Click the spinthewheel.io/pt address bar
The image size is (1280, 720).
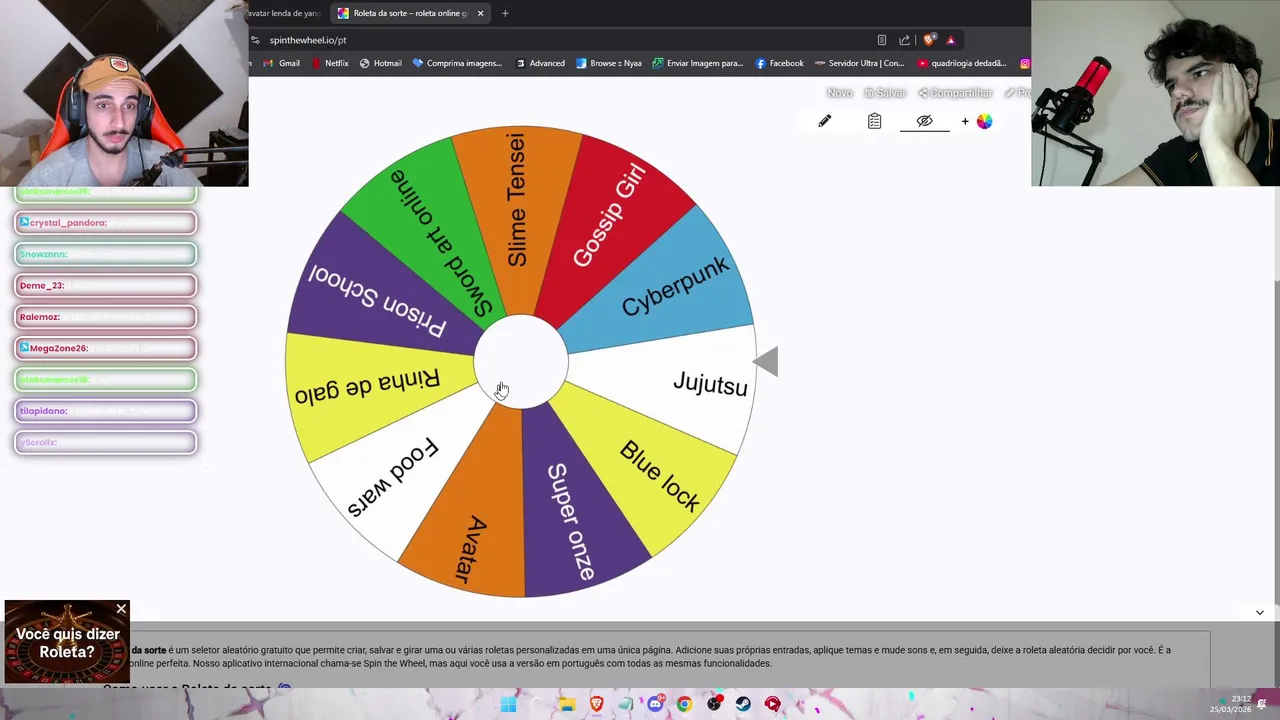point(560,40)
